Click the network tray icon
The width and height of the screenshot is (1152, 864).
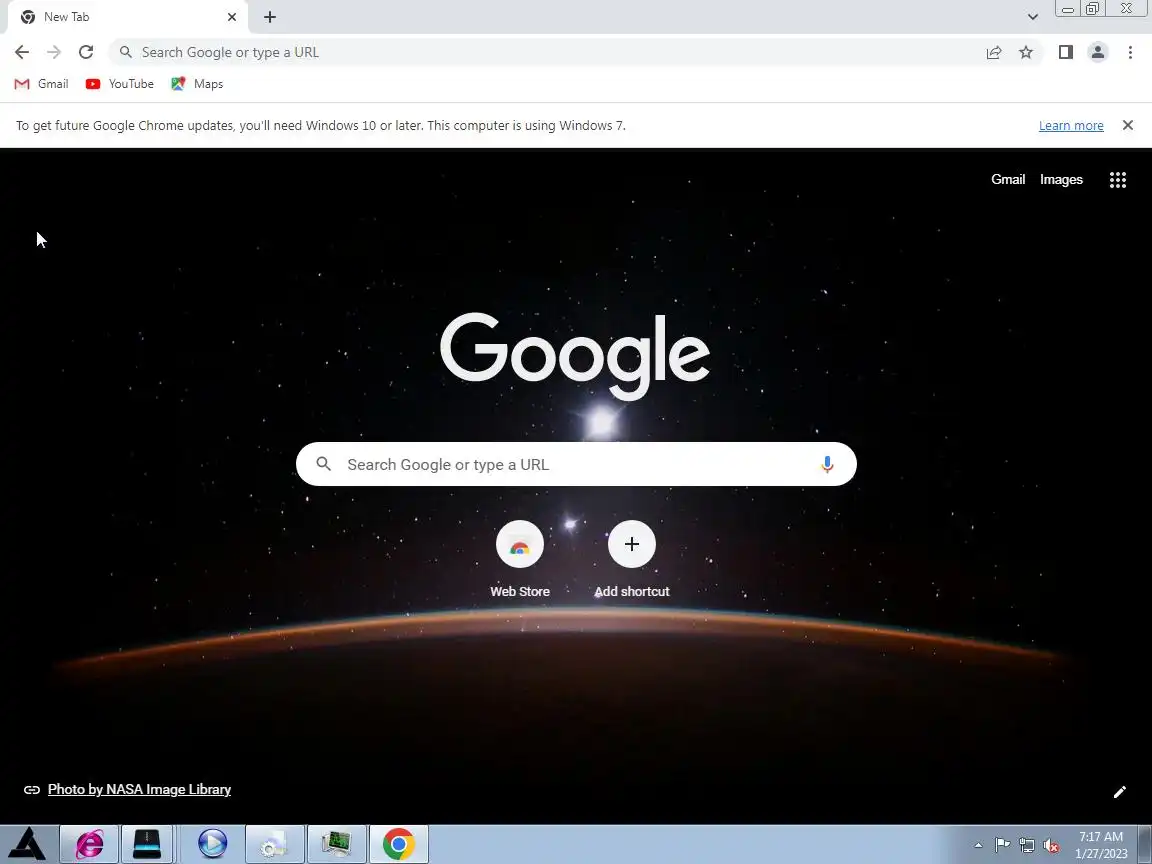[x=1026, y=846]
